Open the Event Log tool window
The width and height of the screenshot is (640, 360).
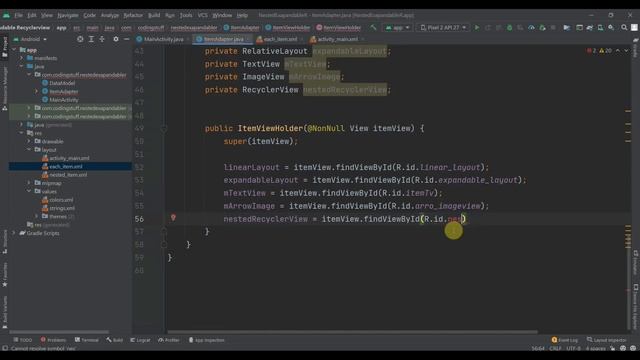pos(565,340)
